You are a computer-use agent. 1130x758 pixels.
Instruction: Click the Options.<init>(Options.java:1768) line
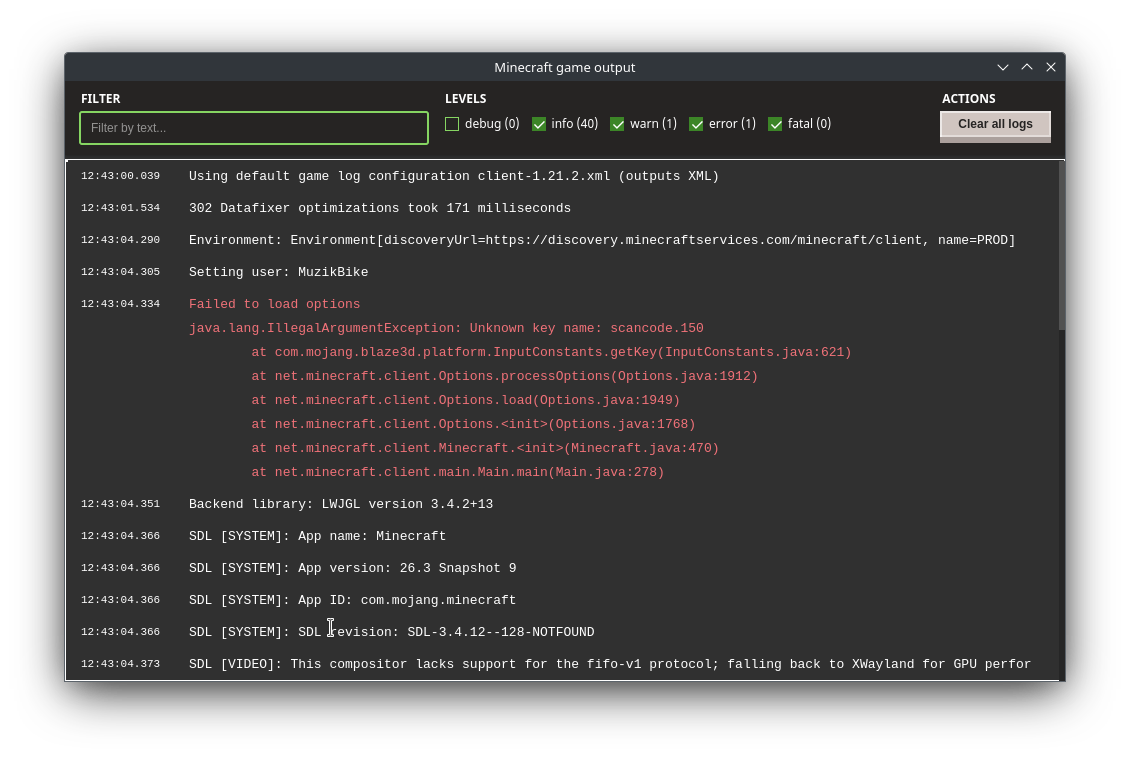tap(473, 424)
